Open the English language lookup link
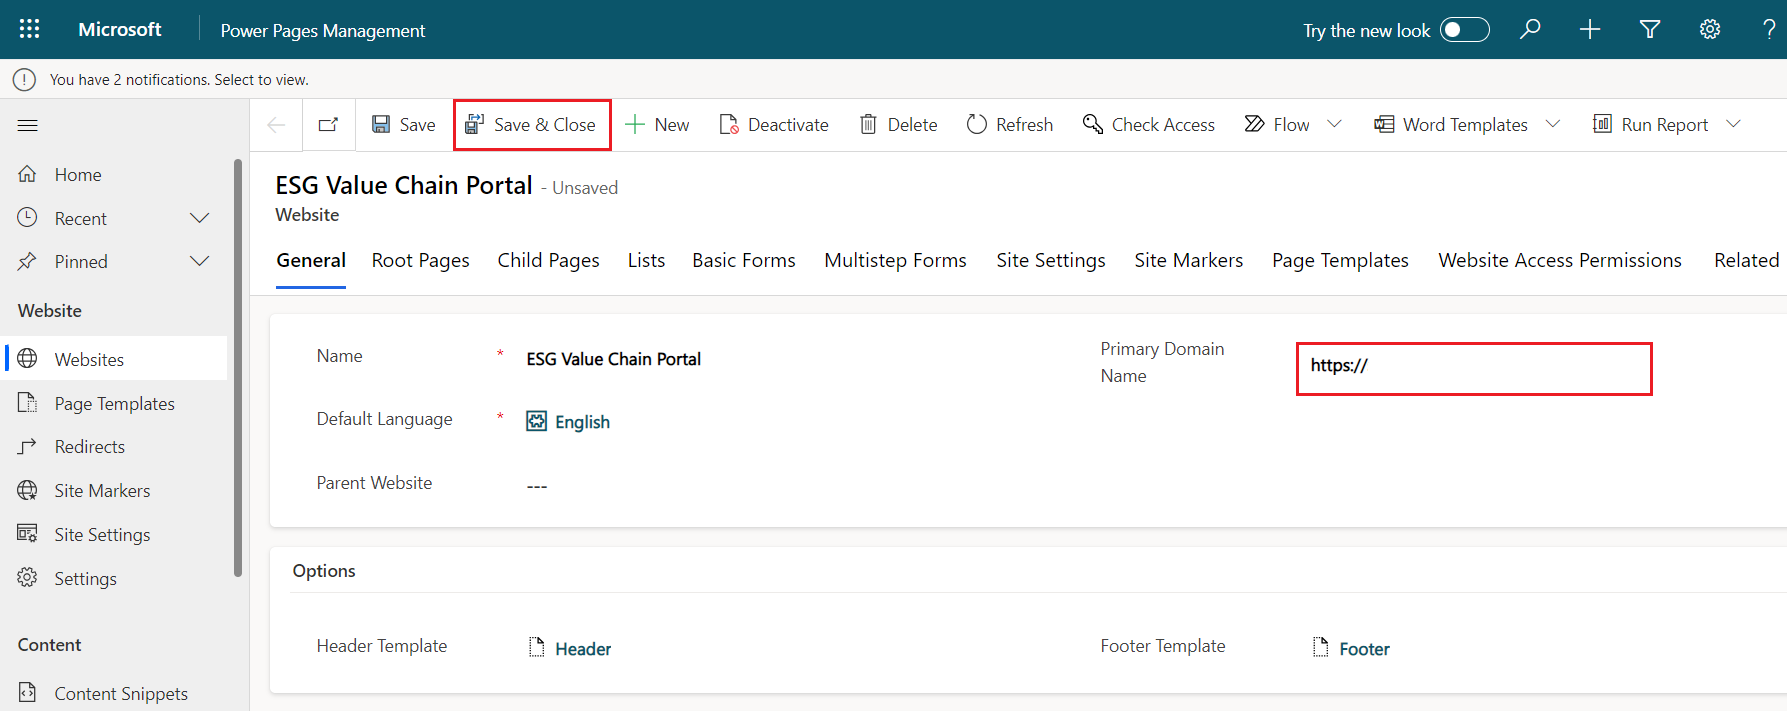The width and height of the screenshot is (1787, 711). click(582, 422)
